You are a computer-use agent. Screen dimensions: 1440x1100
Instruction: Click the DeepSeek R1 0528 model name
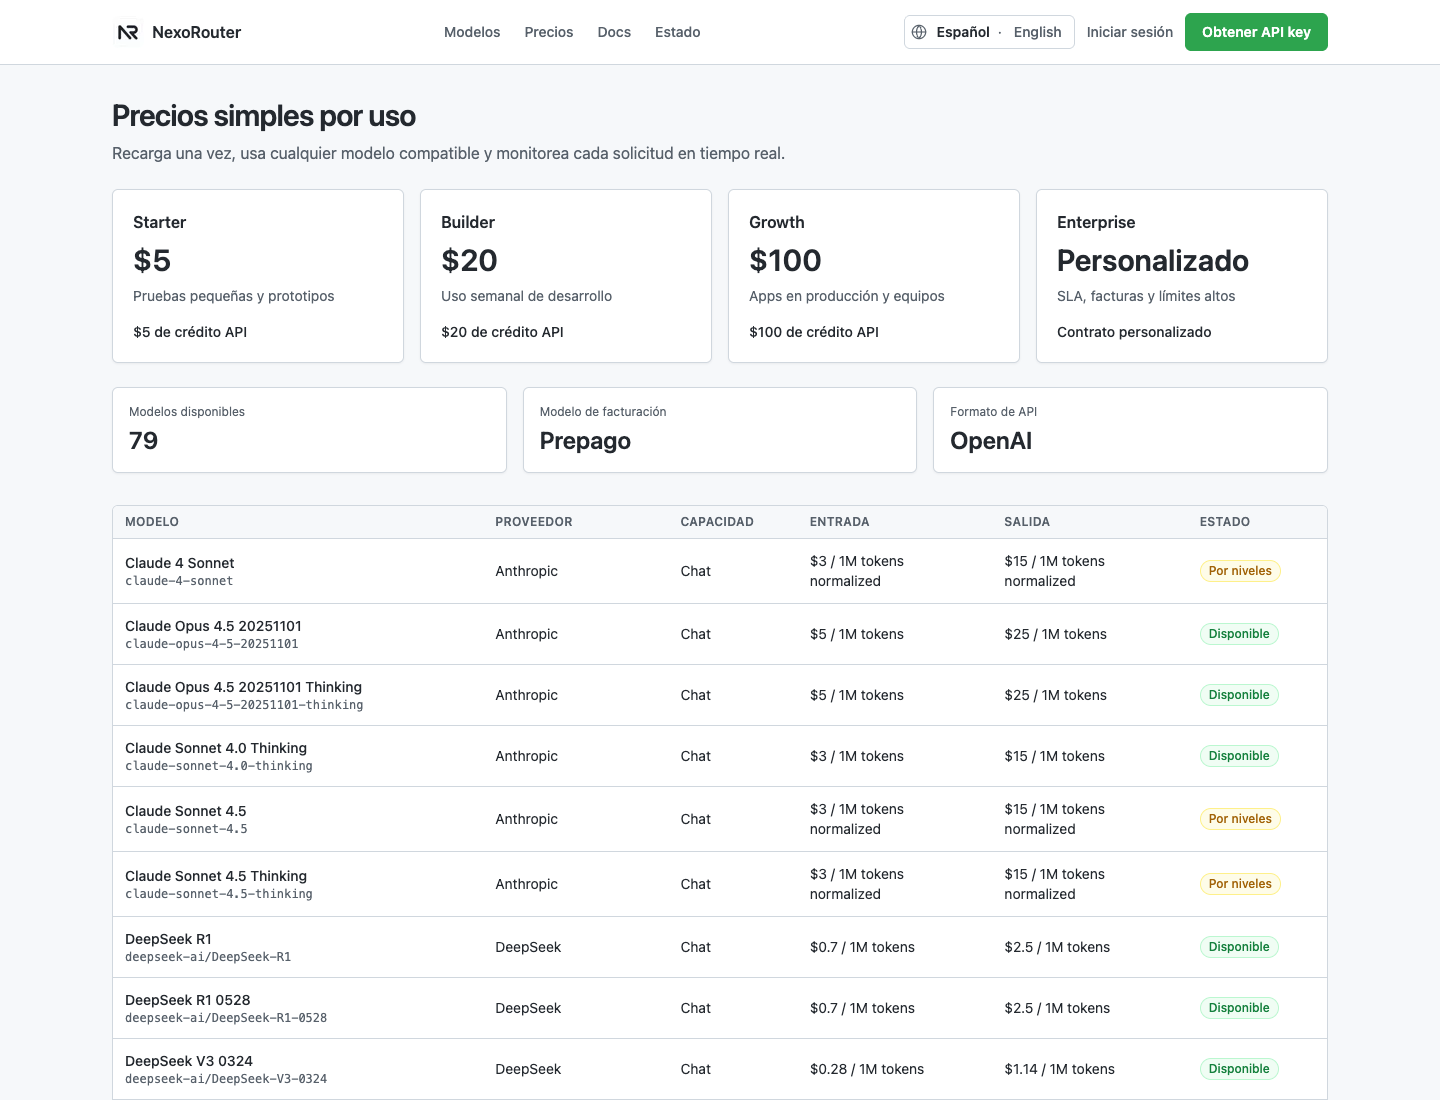coord(188,1000)
